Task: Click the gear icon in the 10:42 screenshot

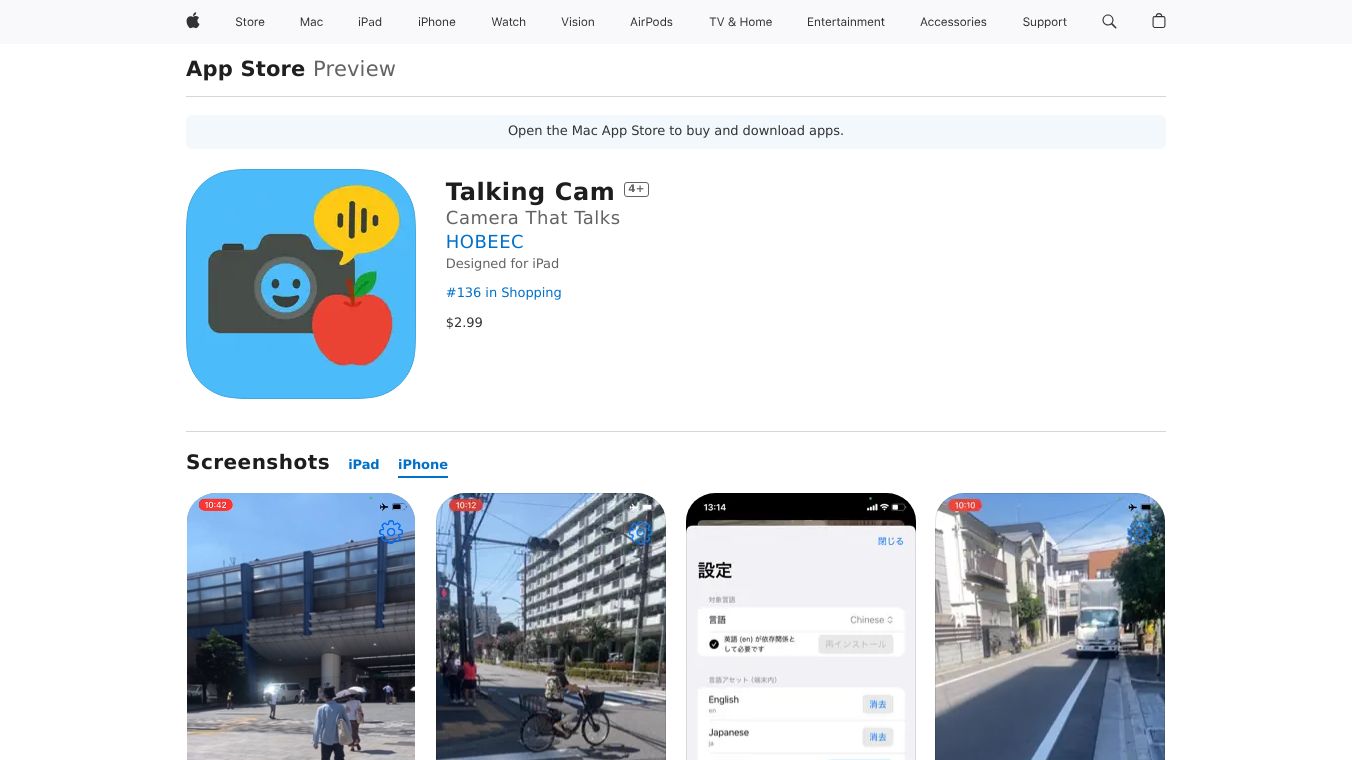Action: 391,531
